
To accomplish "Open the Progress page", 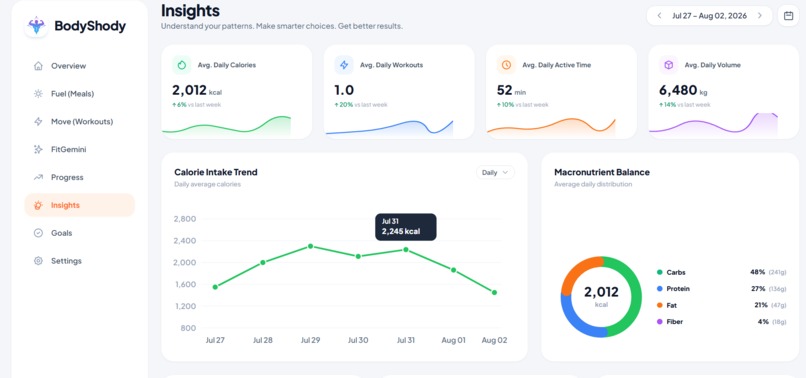I will [x=79, y=177].
